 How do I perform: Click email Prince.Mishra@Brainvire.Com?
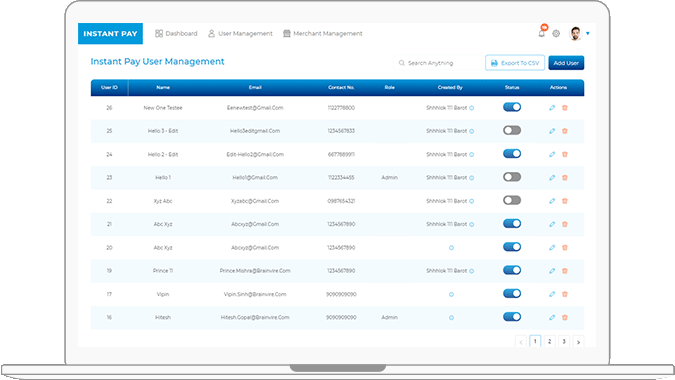click(255, 271)
